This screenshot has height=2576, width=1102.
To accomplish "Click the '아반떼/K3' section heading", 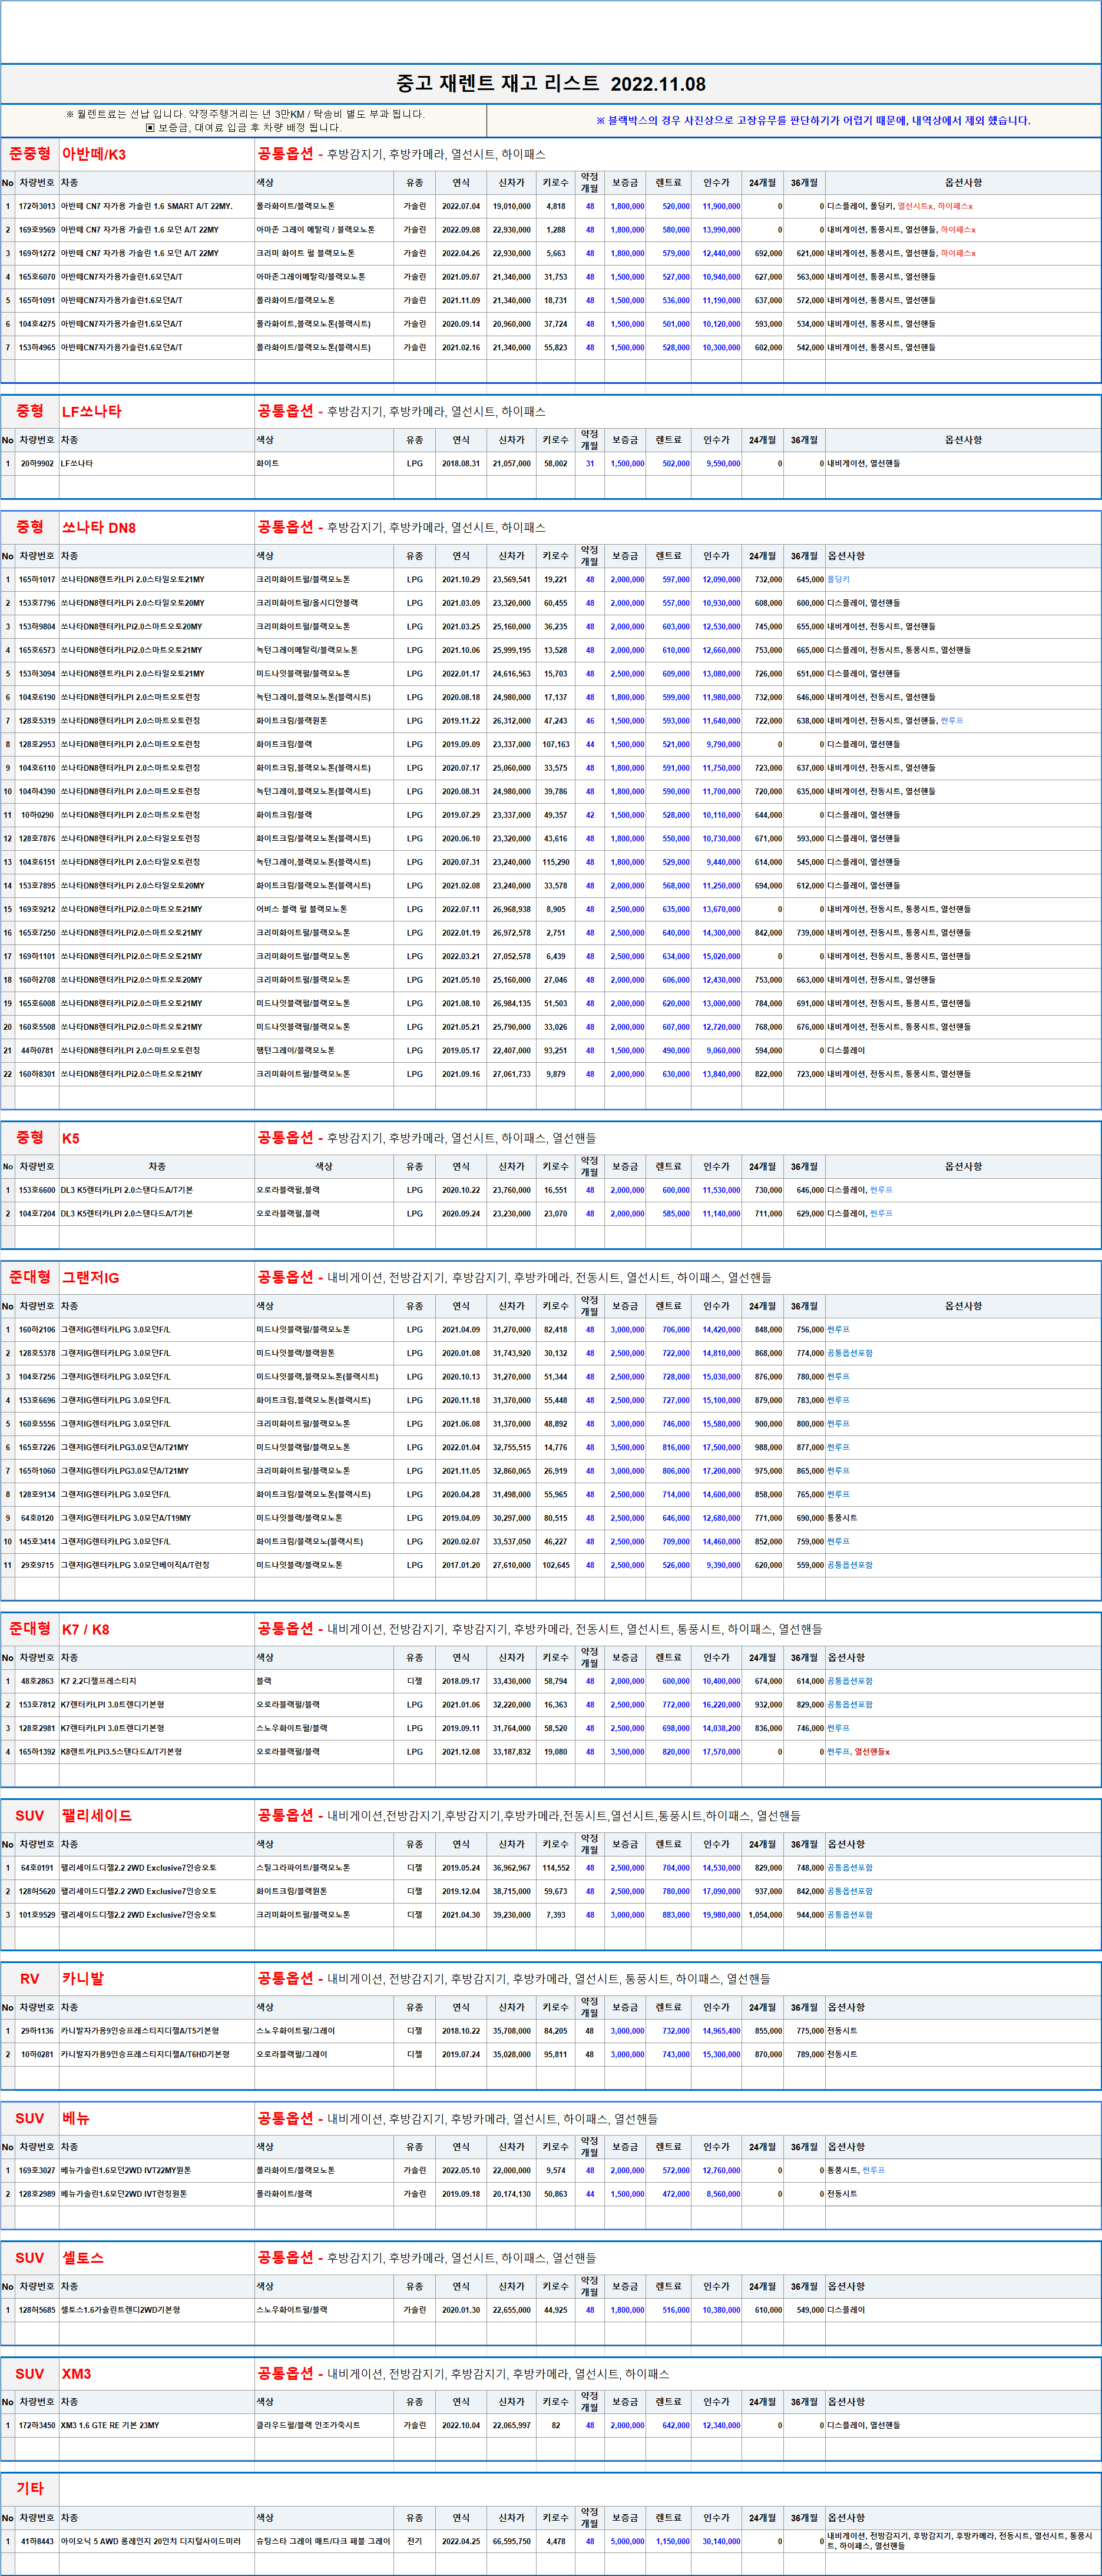I will [94, 154].
